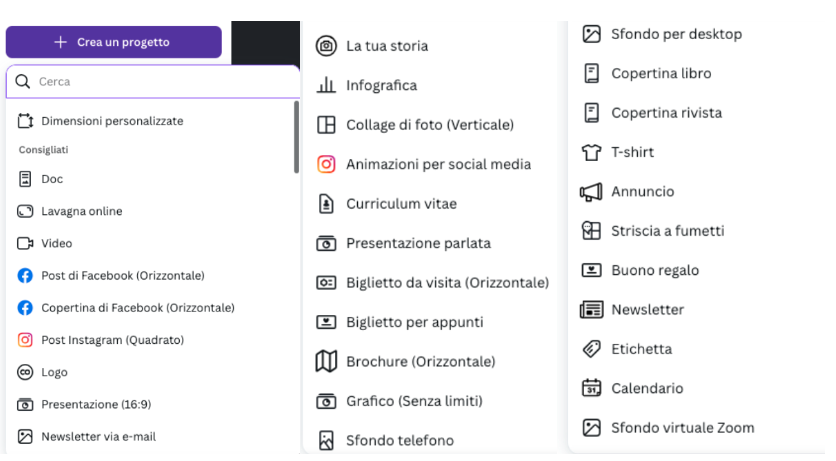Select the Etichetta tag icon
The height and width of the screenshot is (461, 836).
(591, 349)
